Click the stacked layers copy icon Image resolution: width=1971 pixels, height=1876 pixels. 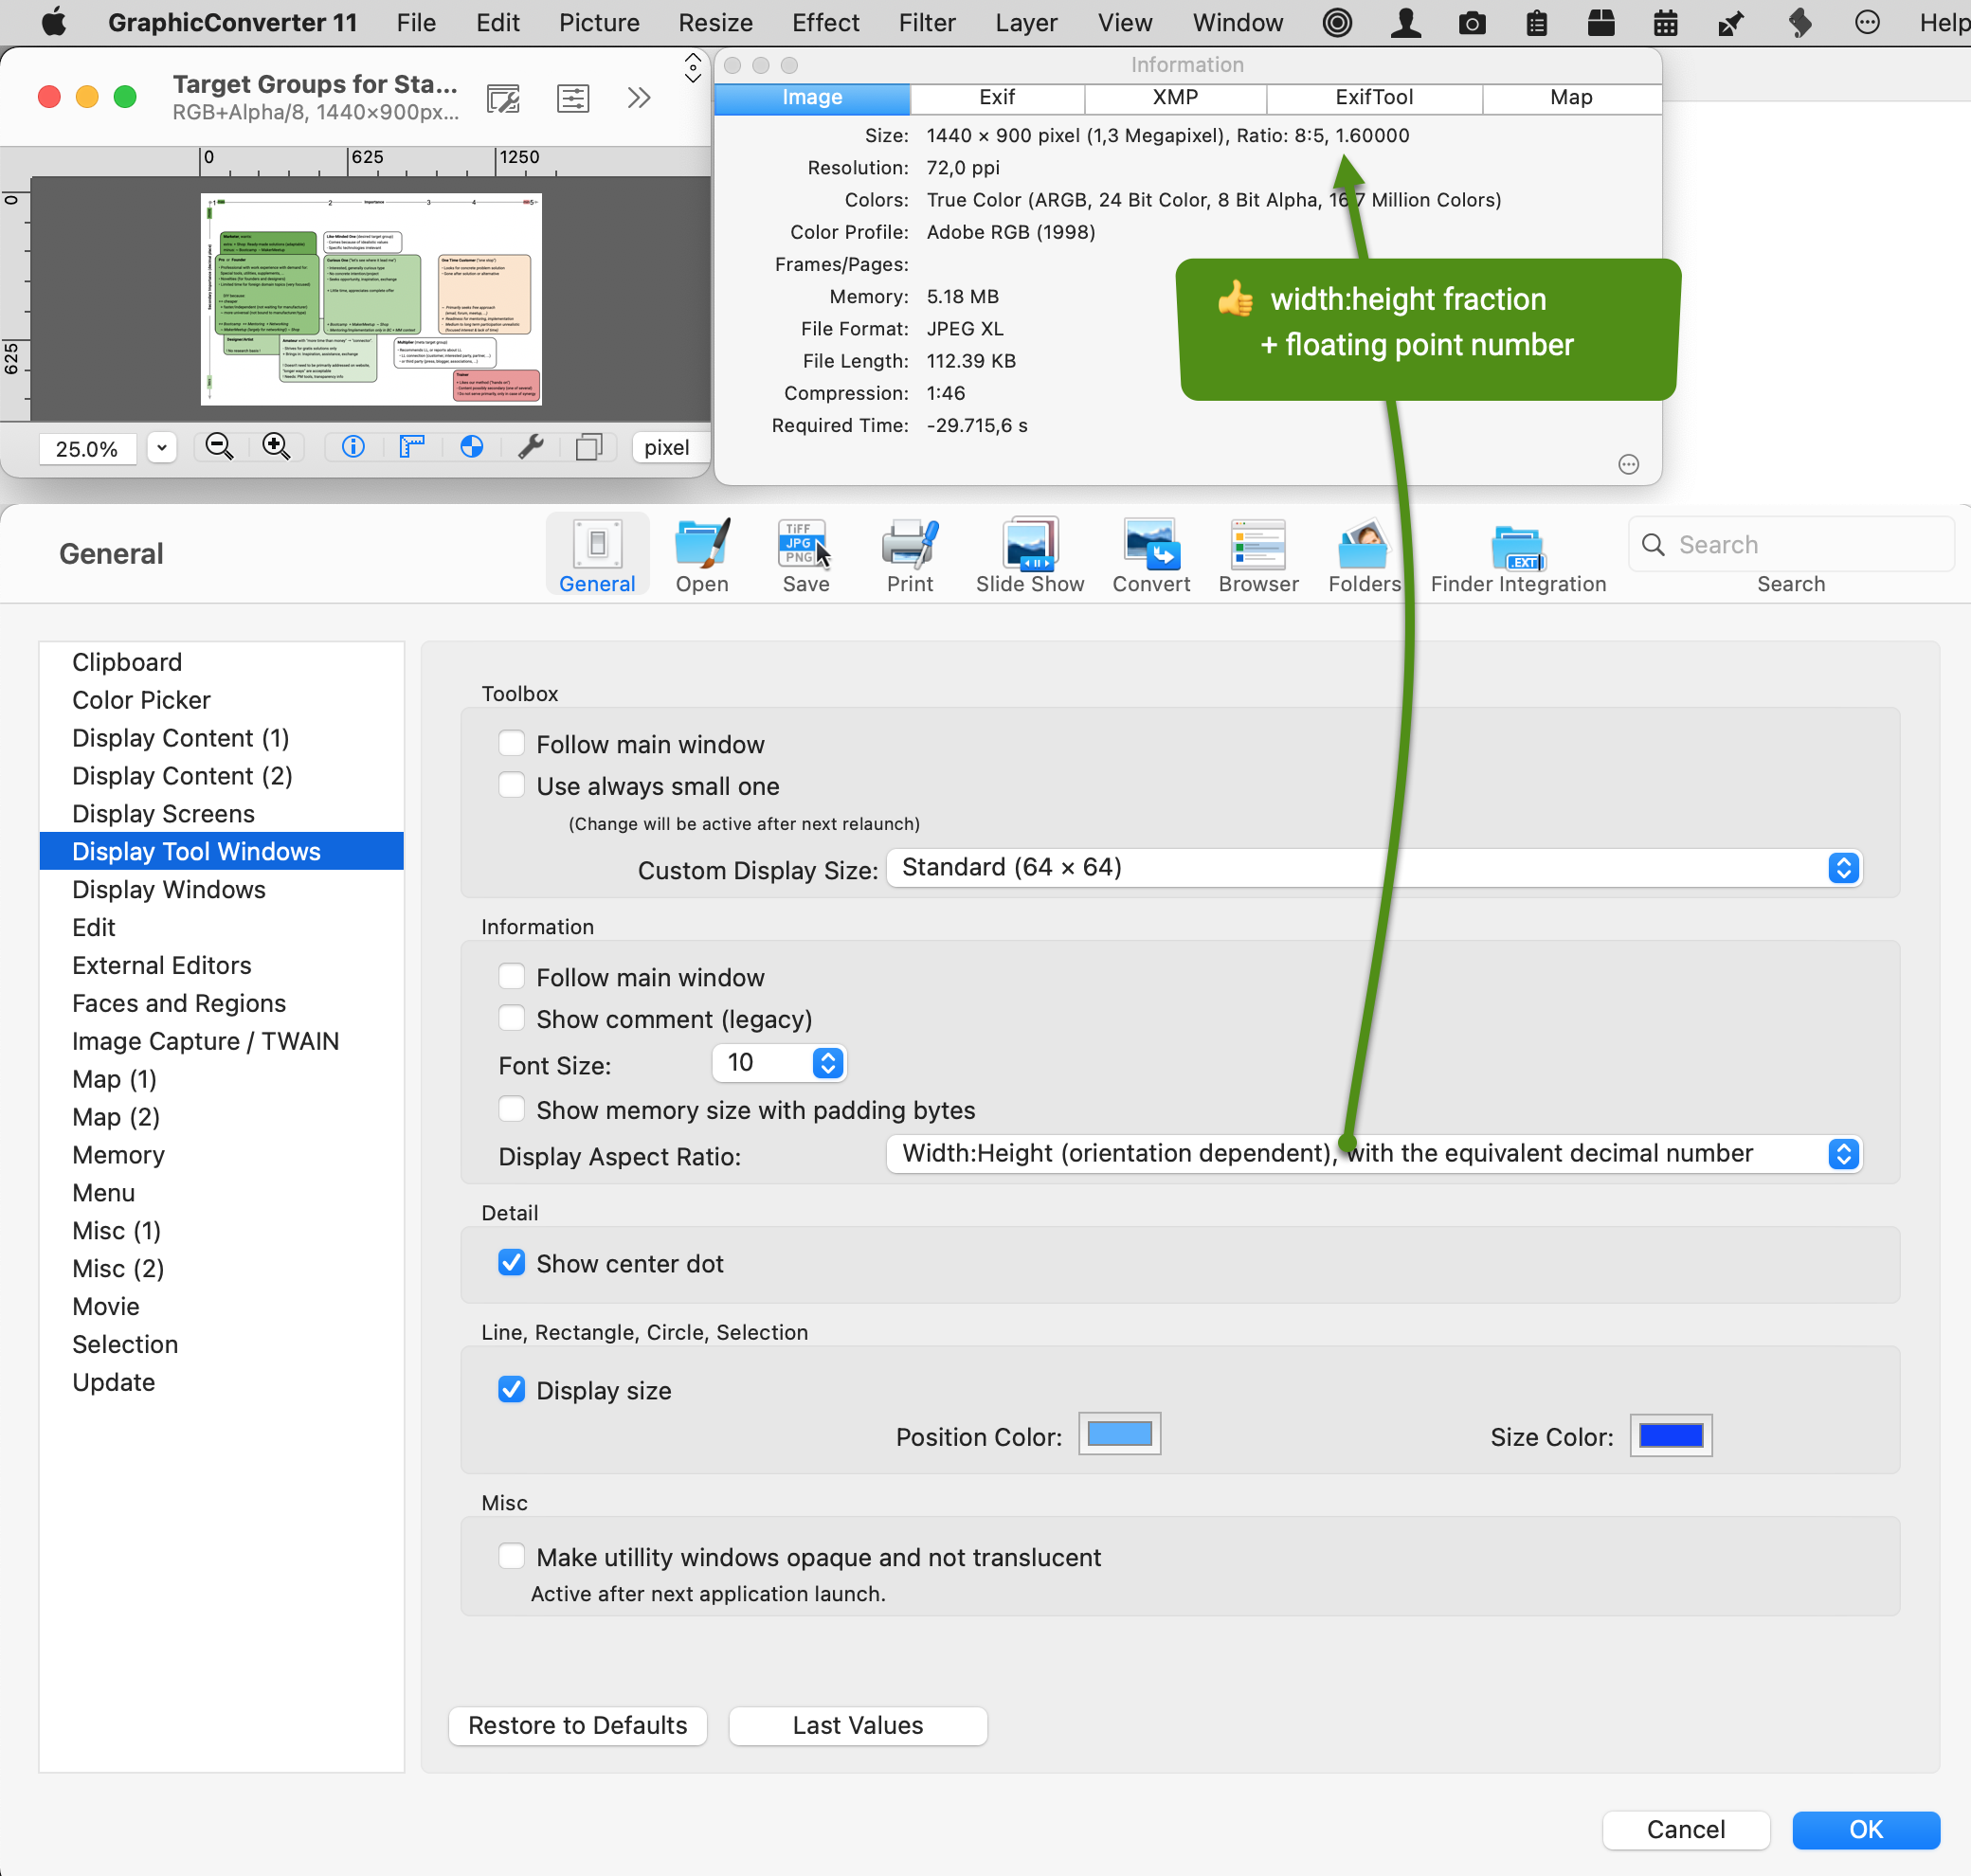(589, 447)
